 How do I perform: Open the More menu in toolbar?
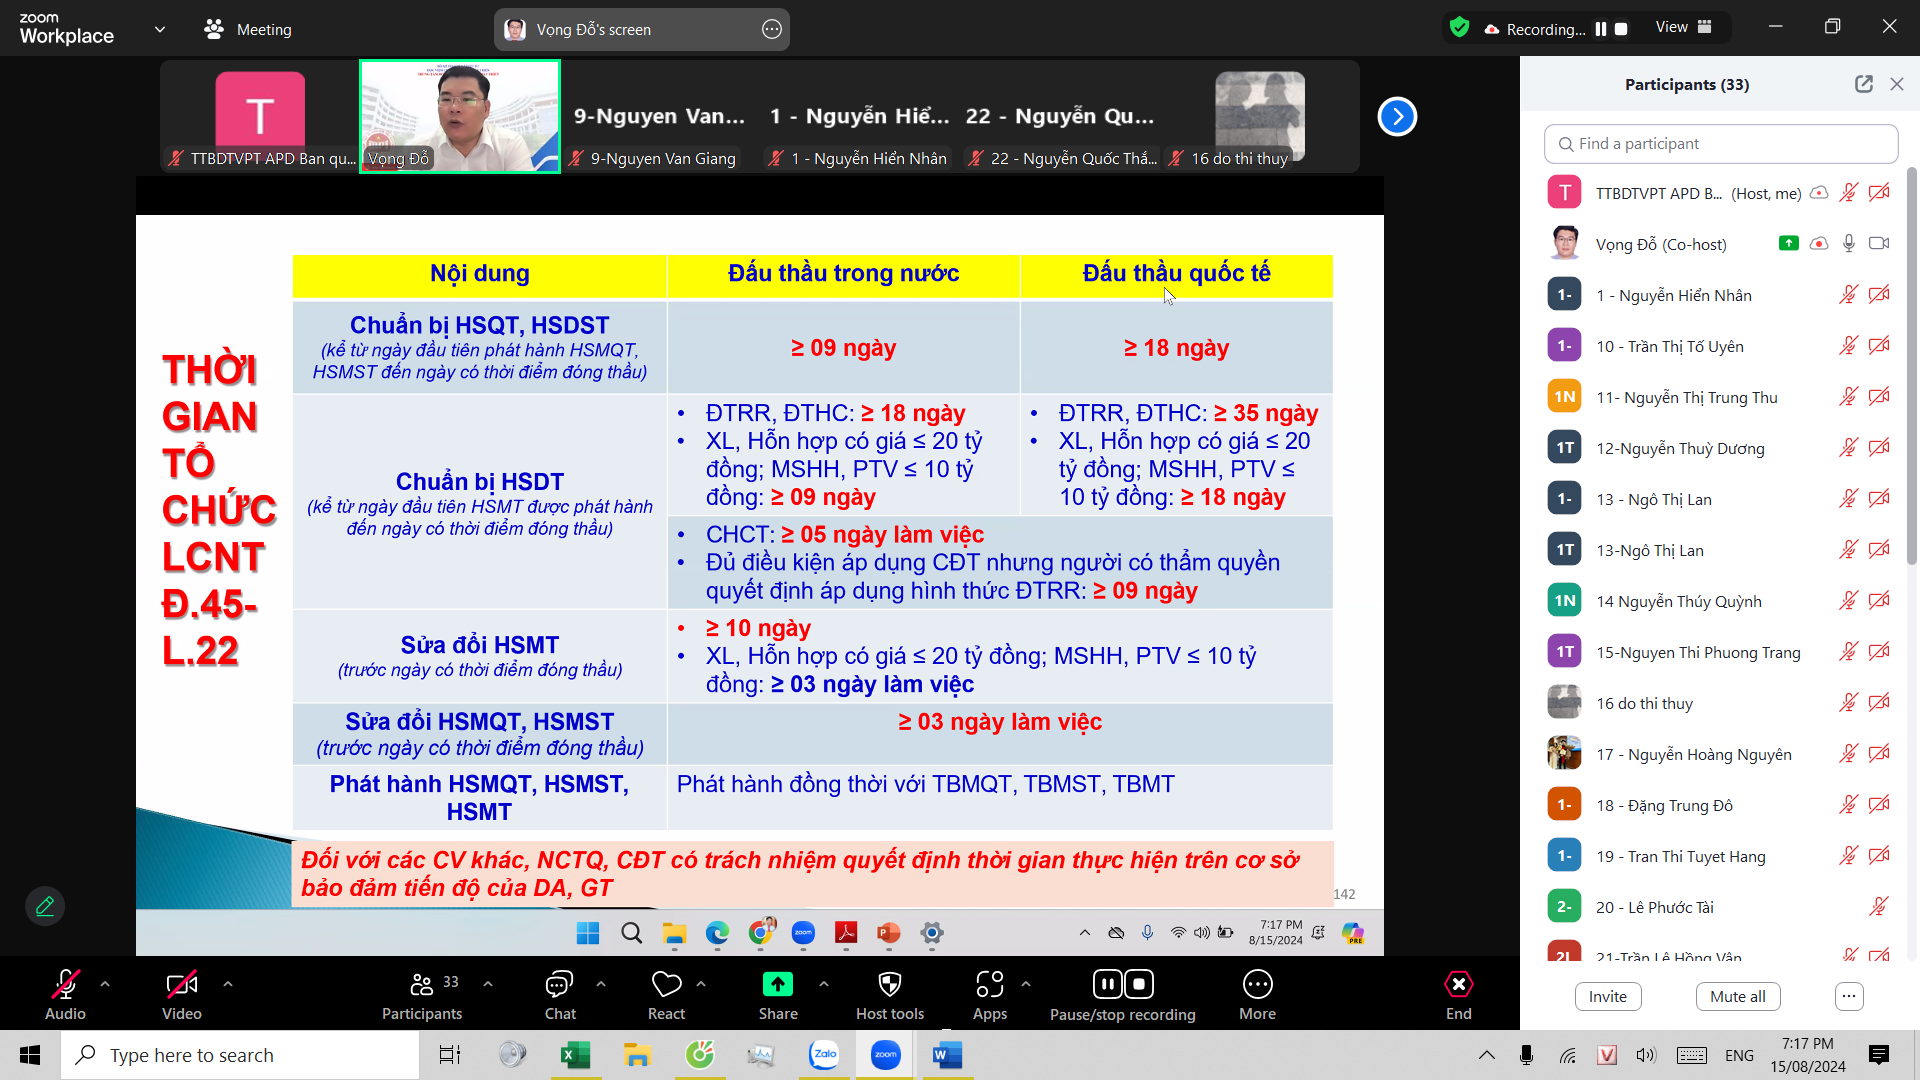click(1257, 985)
